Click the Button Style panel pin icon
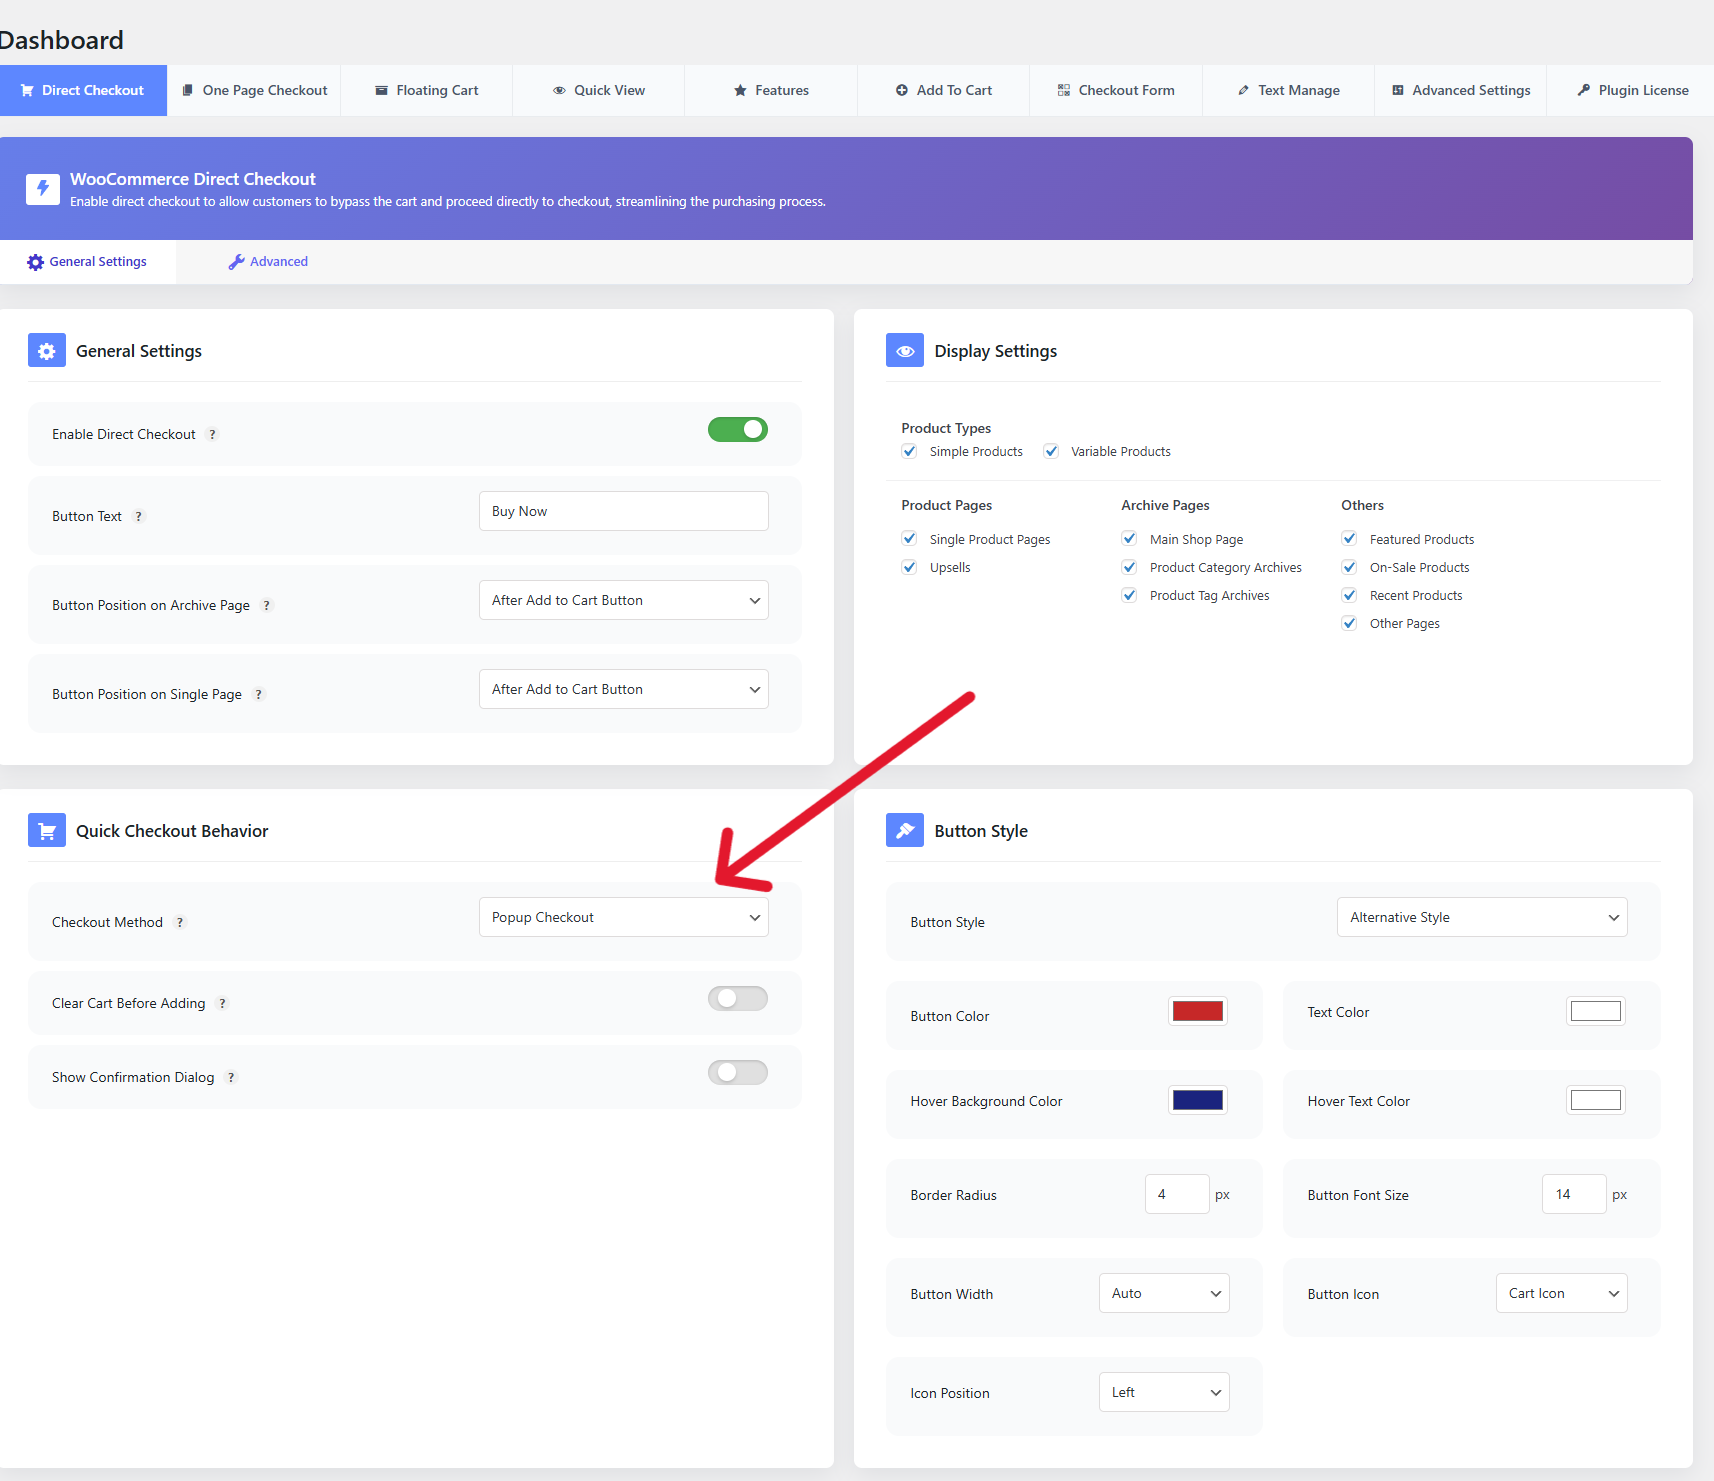 pos(905,831)
